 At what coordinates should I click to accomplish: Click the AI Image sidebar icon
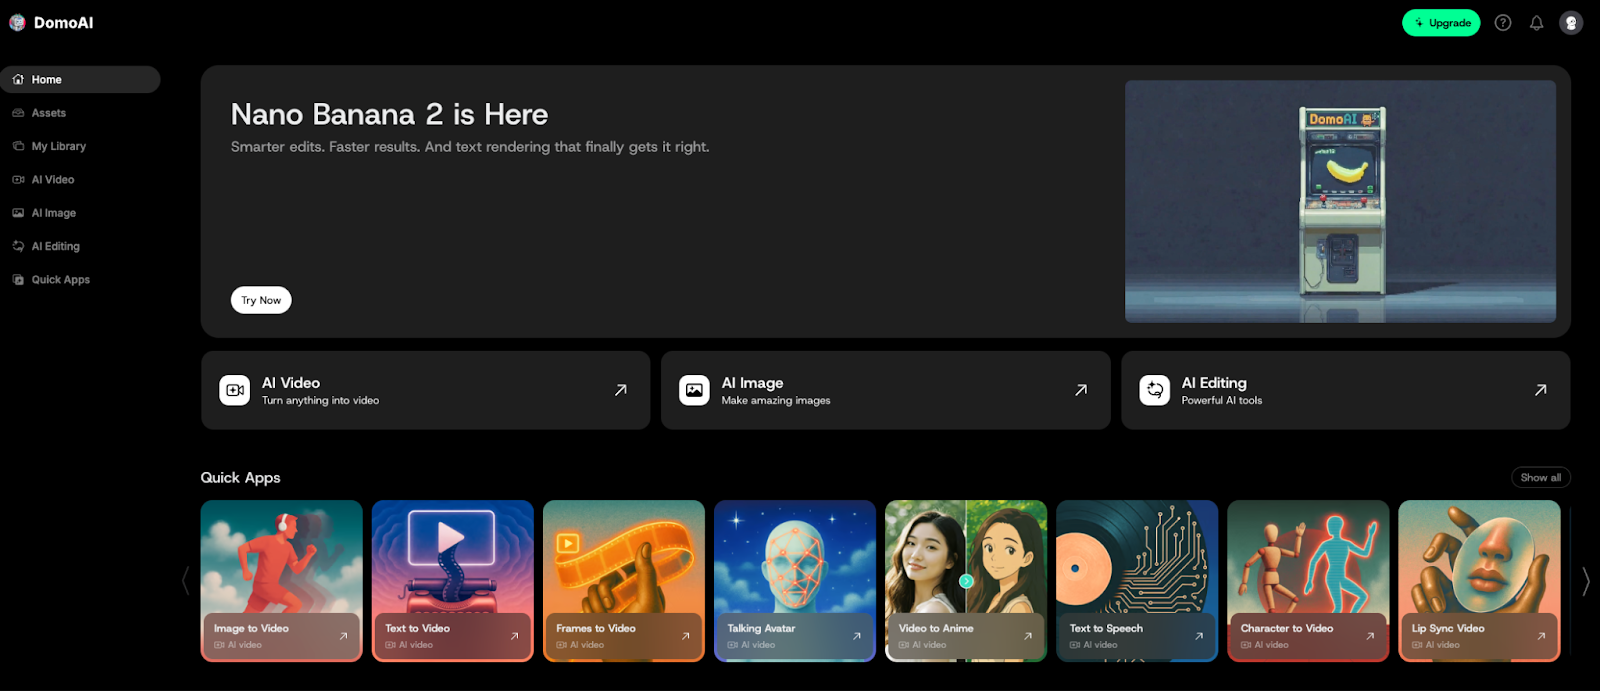pos(18,213)
